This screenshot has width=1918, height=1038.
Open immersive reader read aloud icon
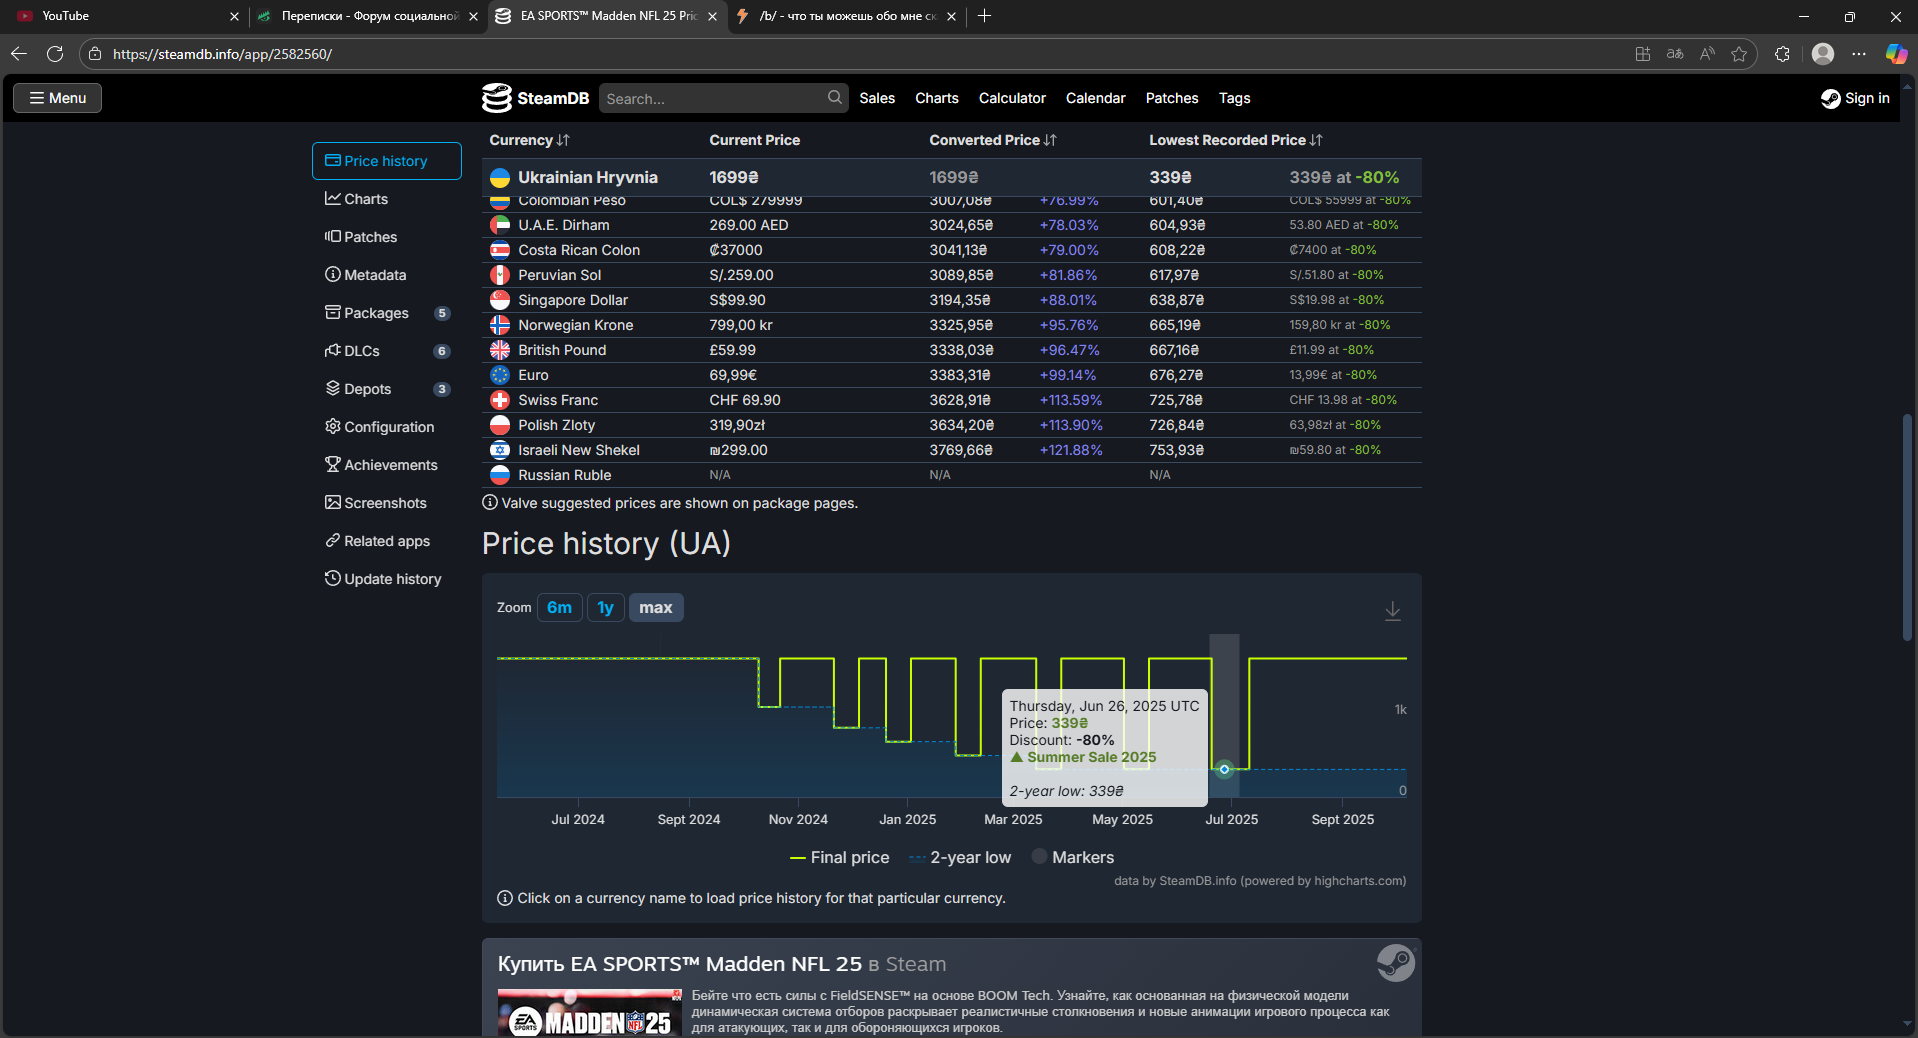point(1707,54)
